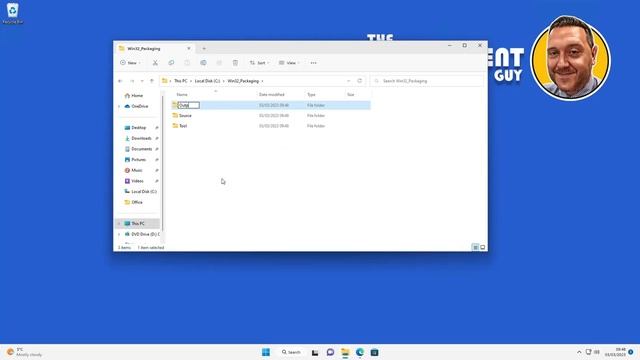Open the View options dropdown
Viewport: 640px width, 360px height.
(289, 63)
